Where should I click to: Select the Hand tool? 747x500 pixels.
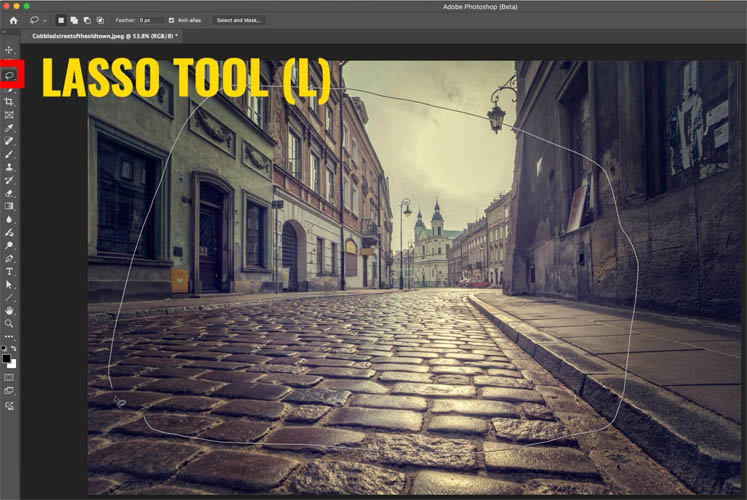(9, 310)
